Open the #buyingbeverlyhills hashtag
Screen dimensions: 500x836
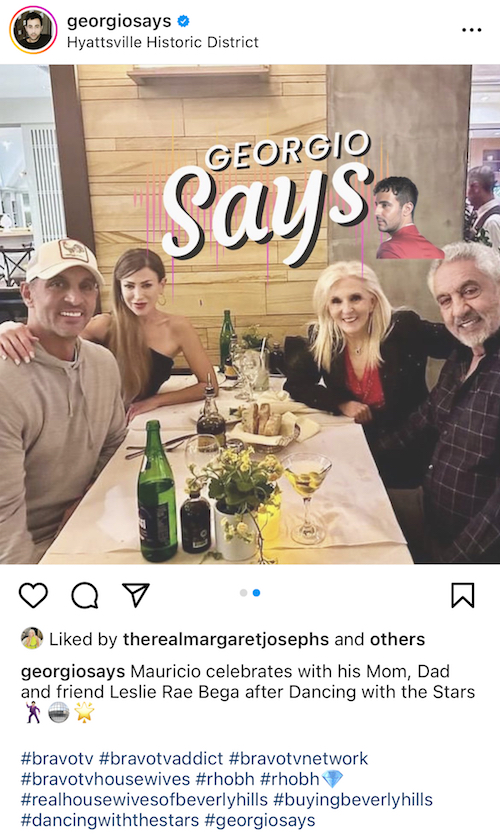point(353,800)
